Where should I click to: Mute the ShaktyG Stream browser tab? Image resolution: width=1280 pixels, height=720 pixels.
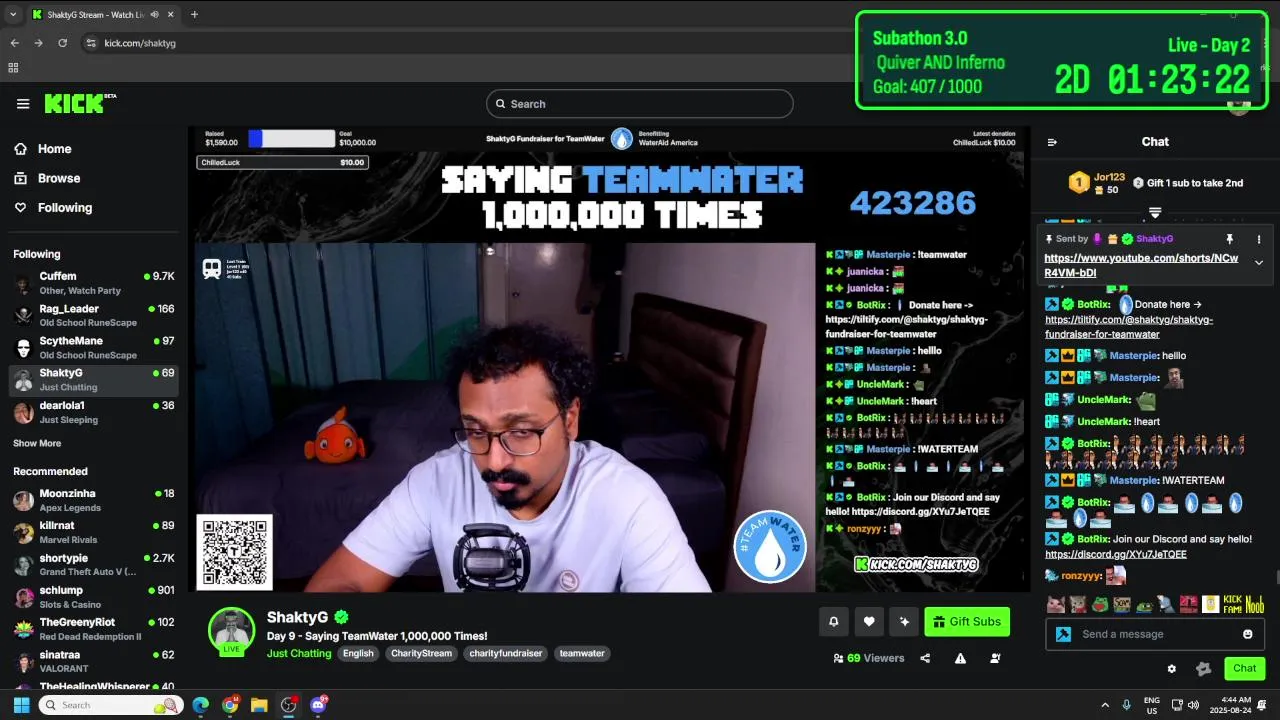tap(154, 14)
